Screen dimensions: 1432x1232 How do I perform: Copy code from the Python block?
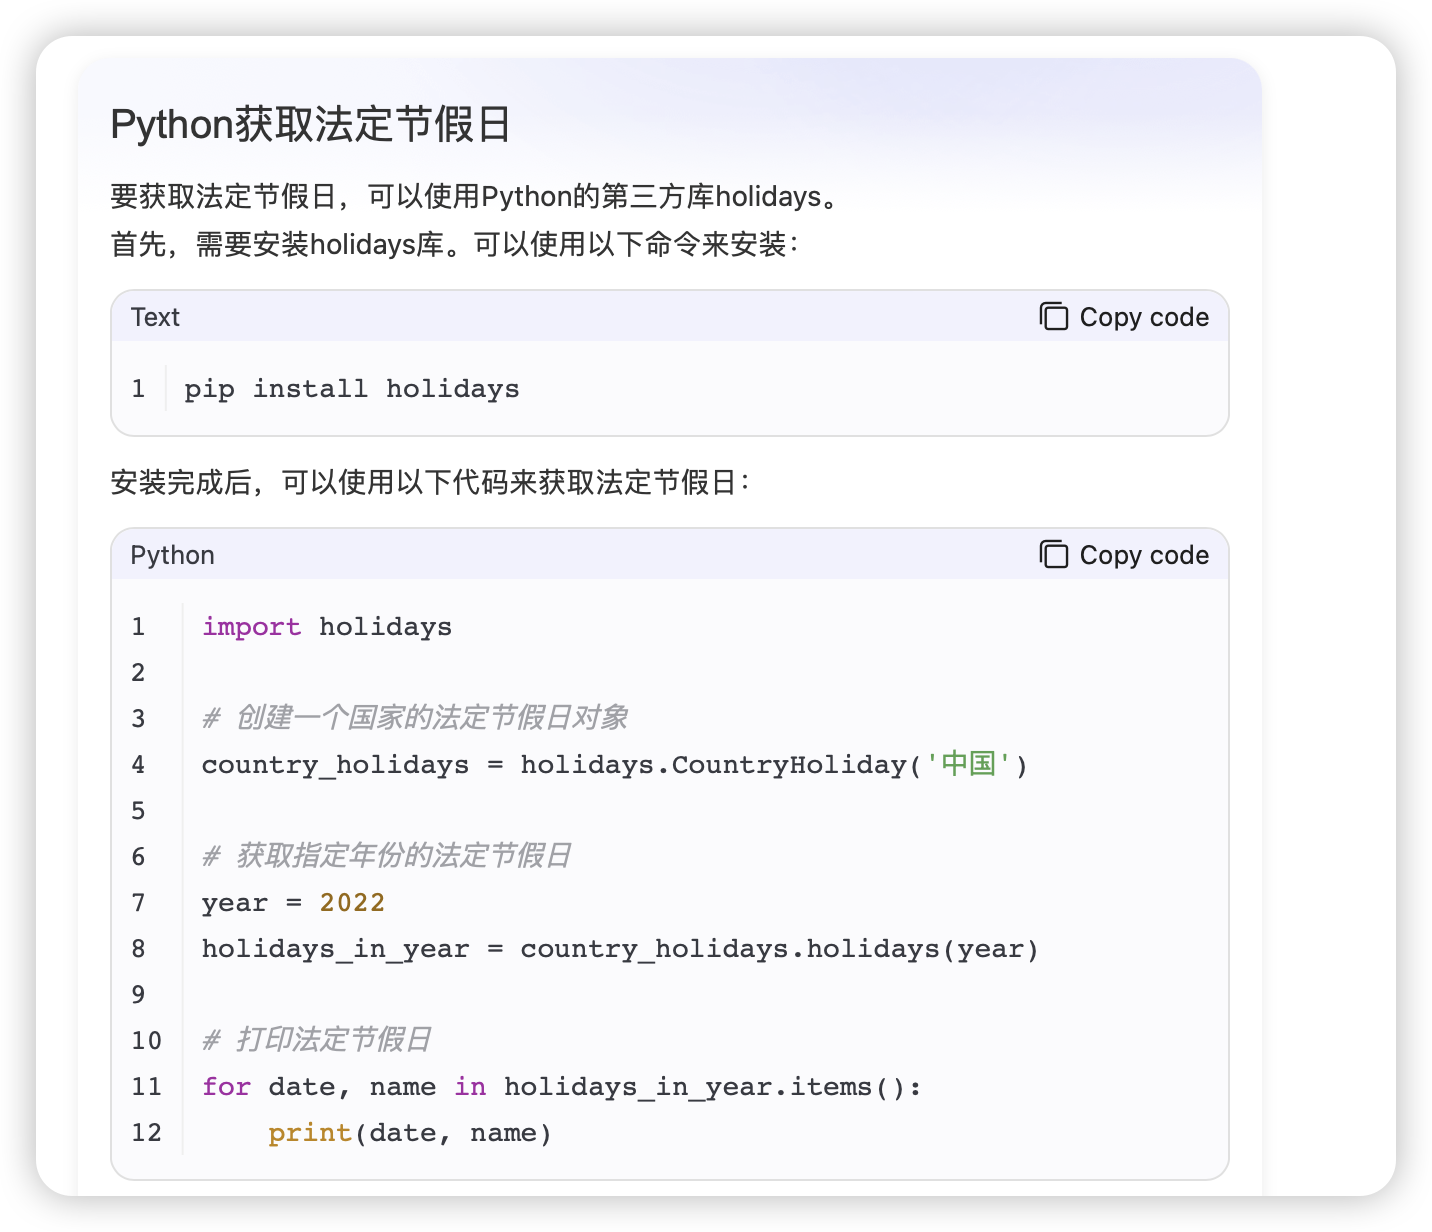(x=1124, y=555)
